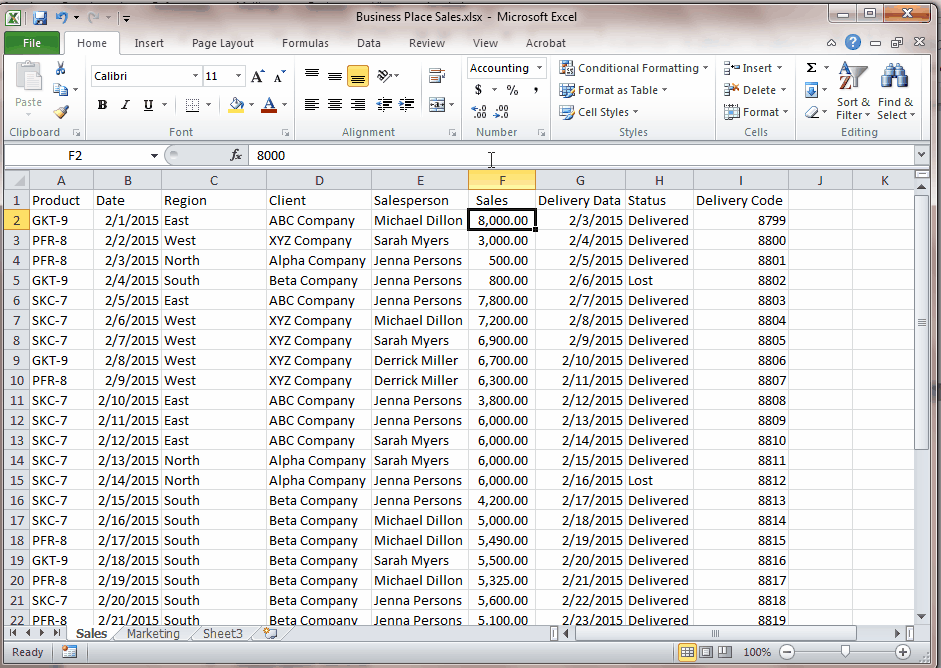Open Find & Select binoculars menu
941x668 pixels.
point(895,91)
